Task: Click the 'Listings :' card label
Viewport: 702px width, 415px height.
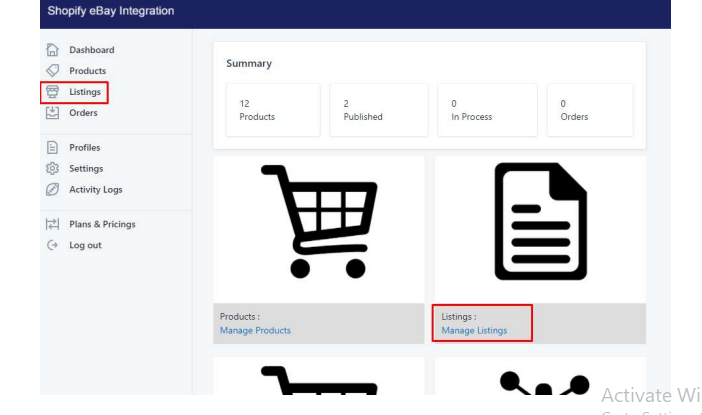Action: 459,317
